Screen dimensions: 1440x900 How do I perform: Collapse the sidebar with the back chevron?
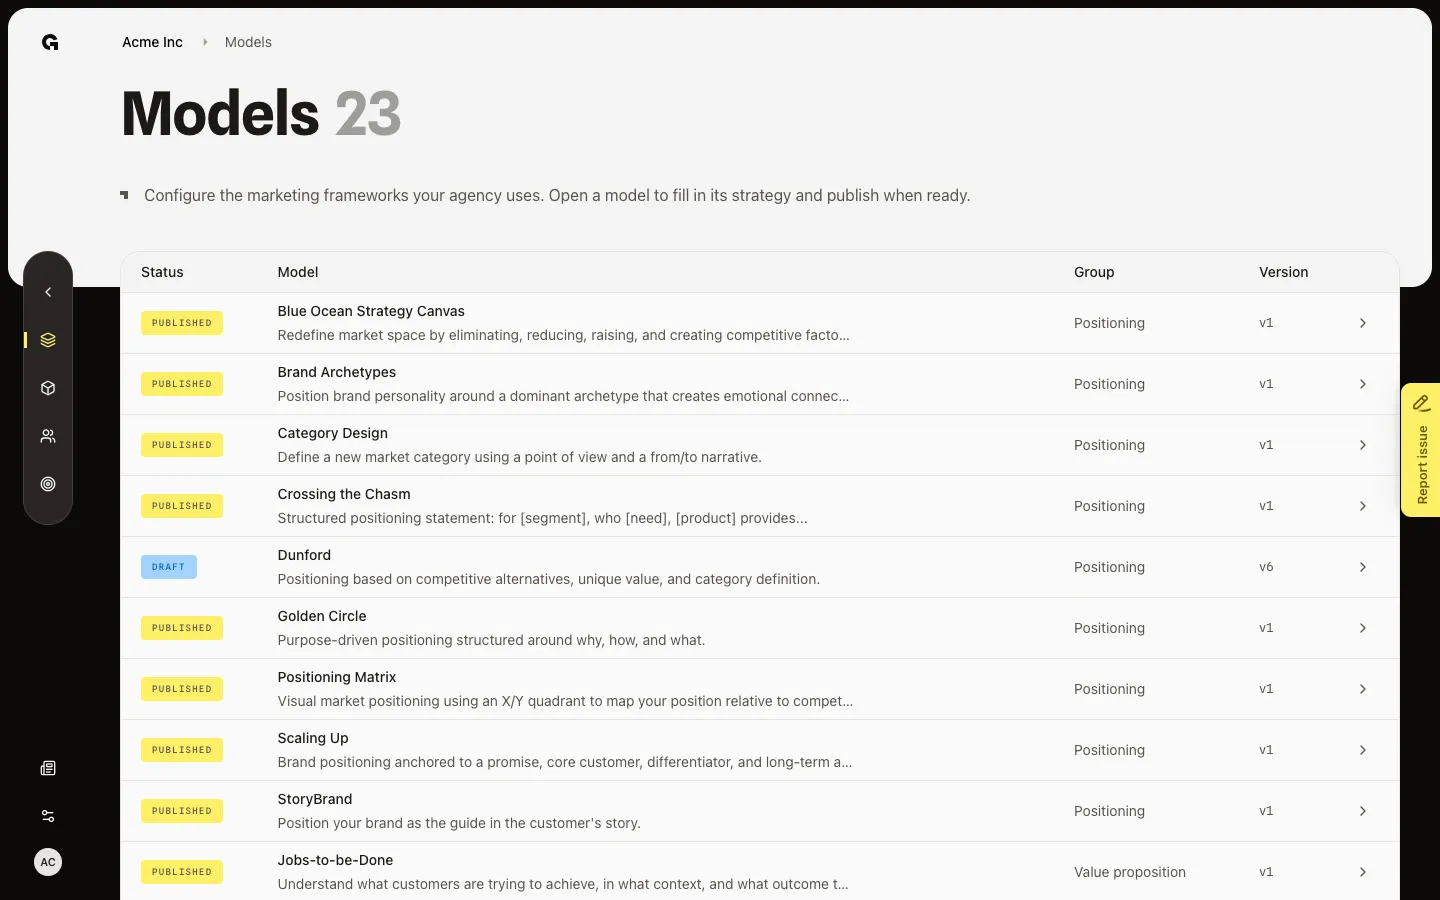[48, 292]
